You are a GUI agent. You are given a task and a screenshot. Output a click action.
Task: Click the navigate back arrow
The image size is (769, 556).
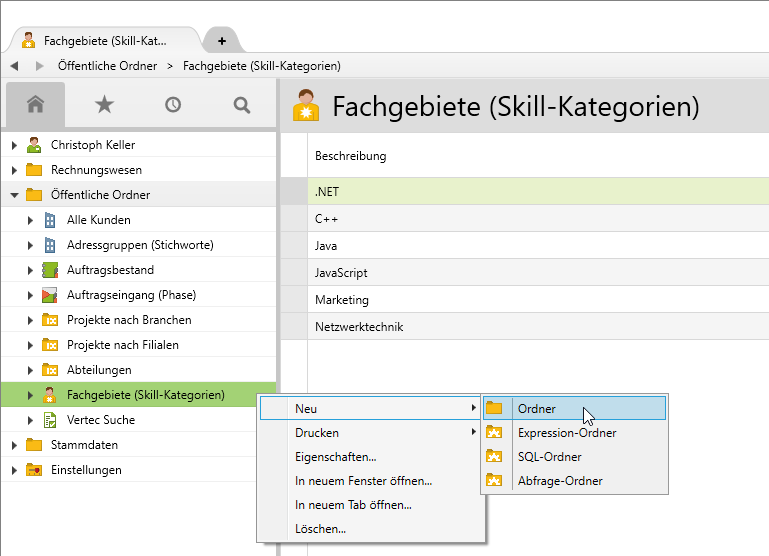pyautogui.click(x=15, y=66)
